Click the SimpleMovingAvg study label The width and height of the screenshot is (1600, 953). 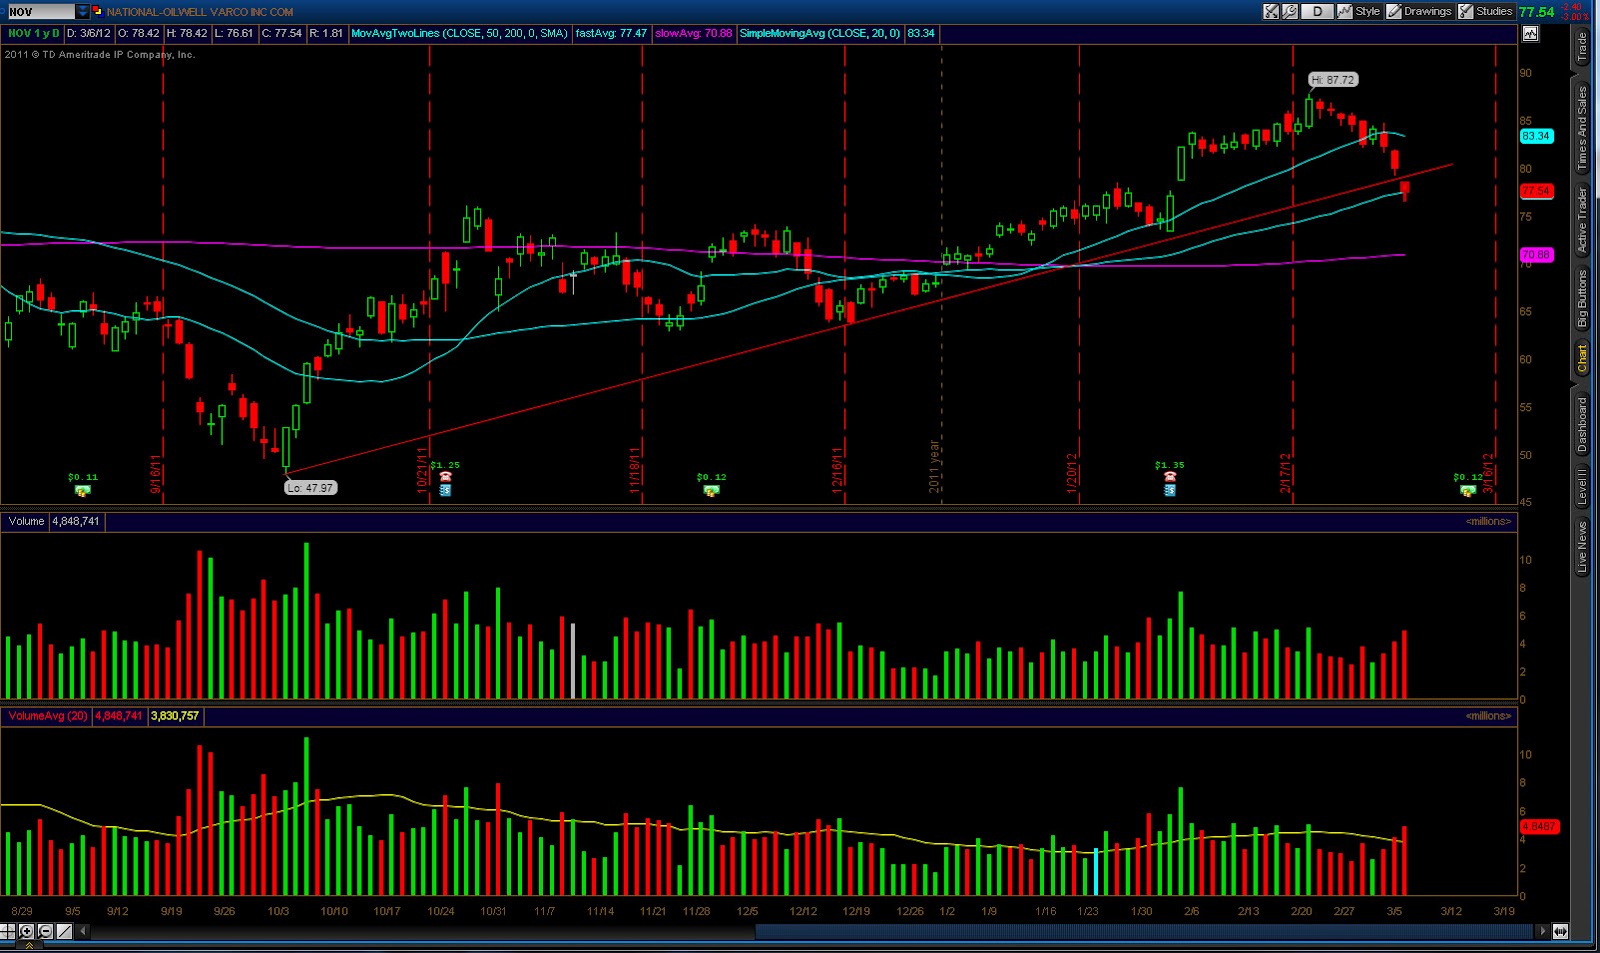[820, 33]
